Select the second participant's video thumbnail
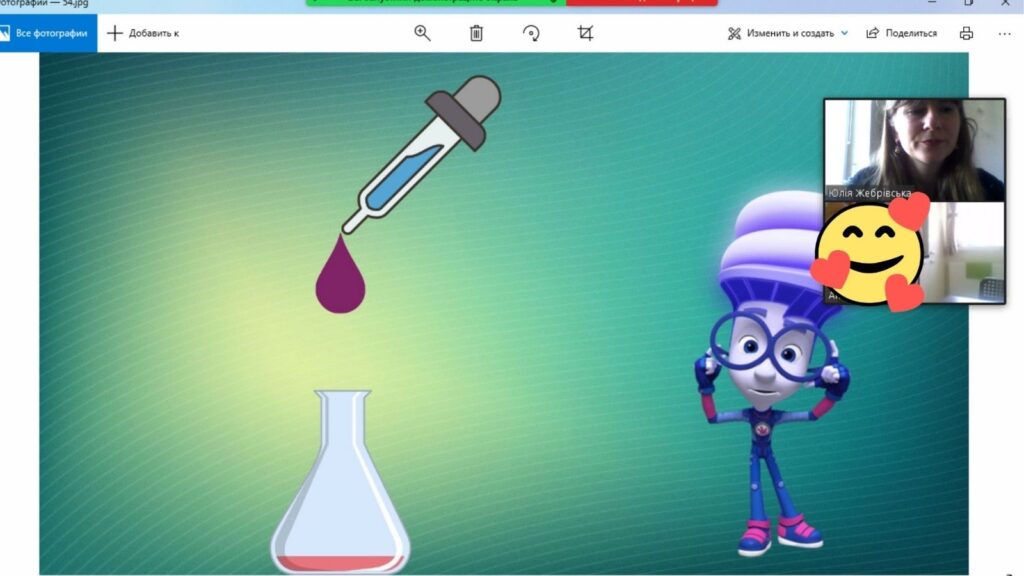The image size is (1024, 576). (965, 250)
